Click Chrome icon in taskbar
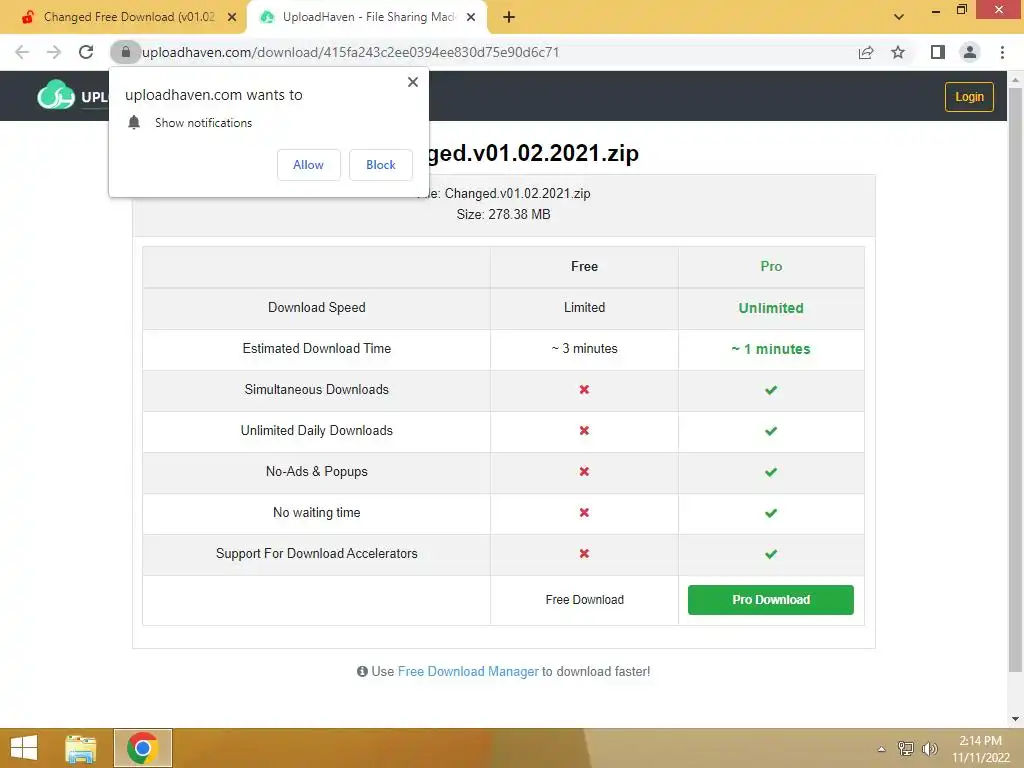The image size is (1024, 768). (143, 748)
